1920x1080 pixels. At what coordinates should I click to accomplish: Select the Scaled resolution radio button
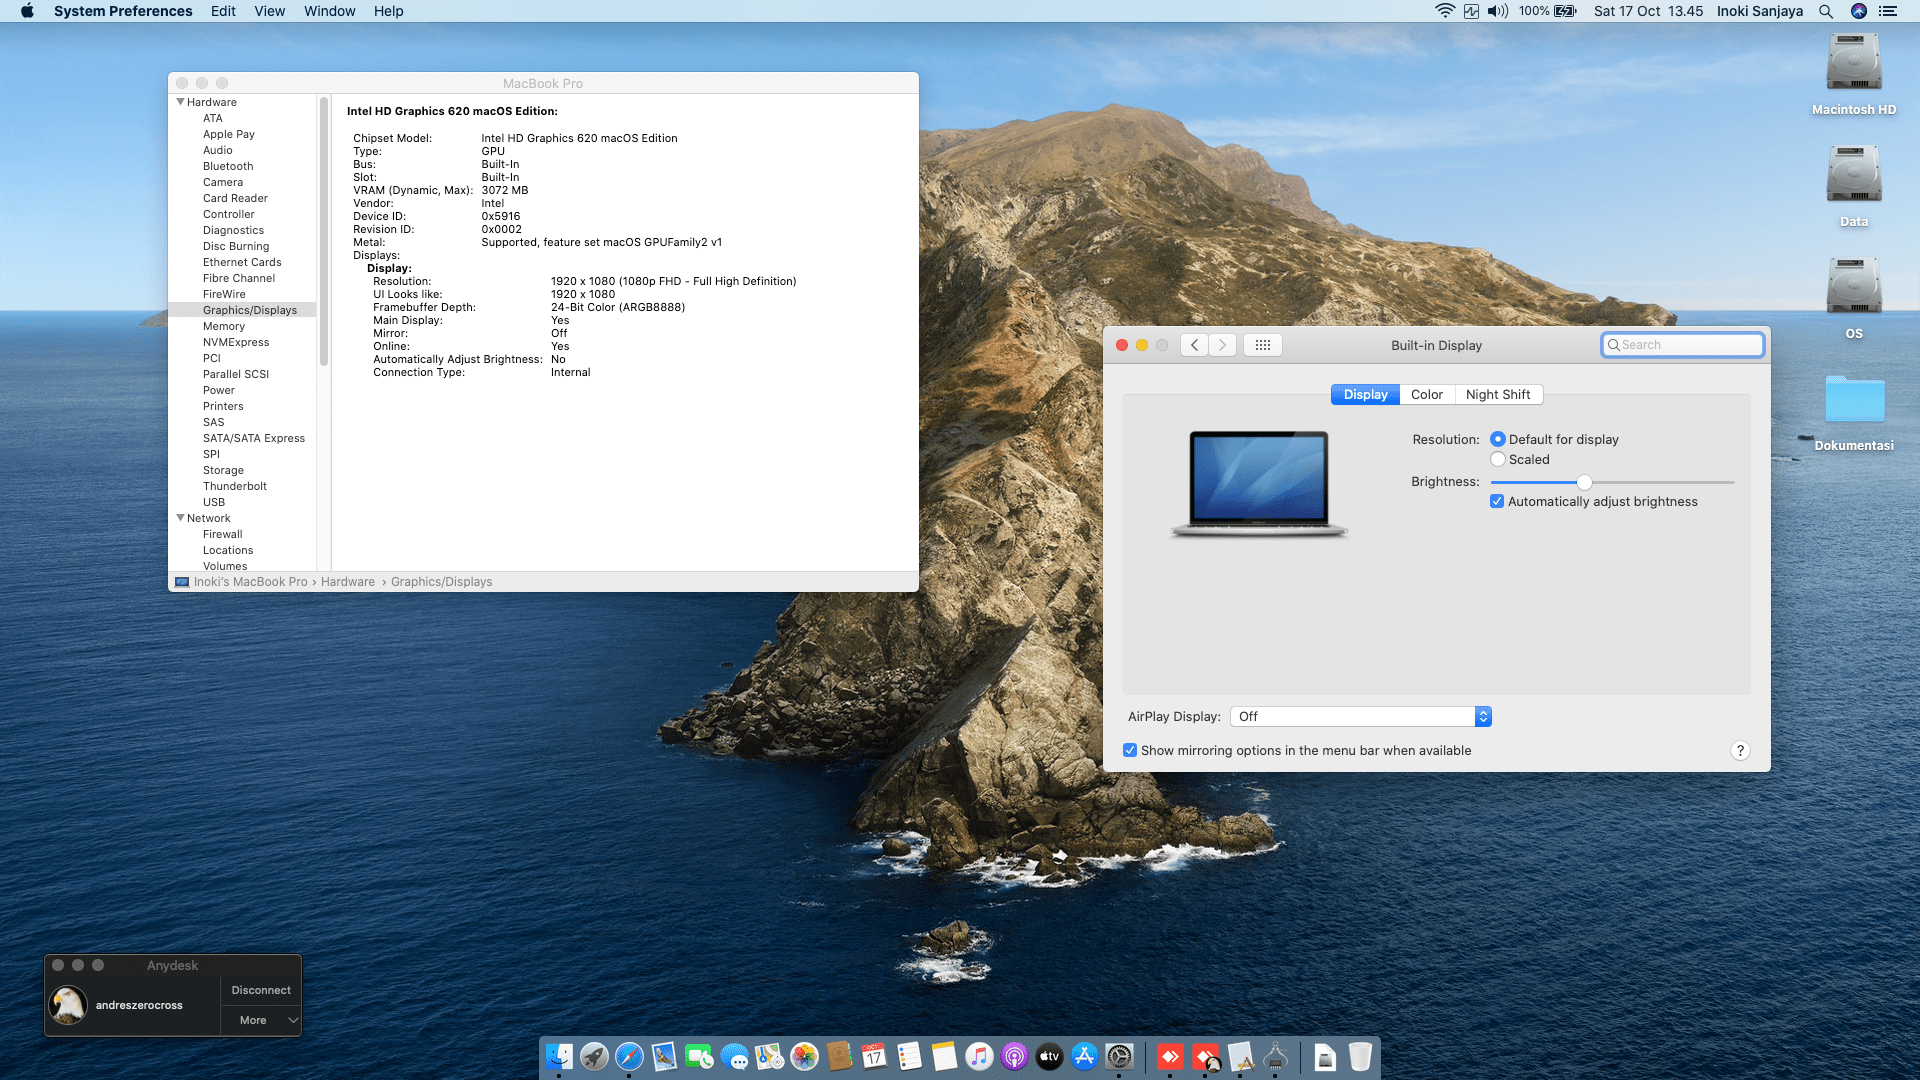pyautogui.click(x=1498, y=459)
